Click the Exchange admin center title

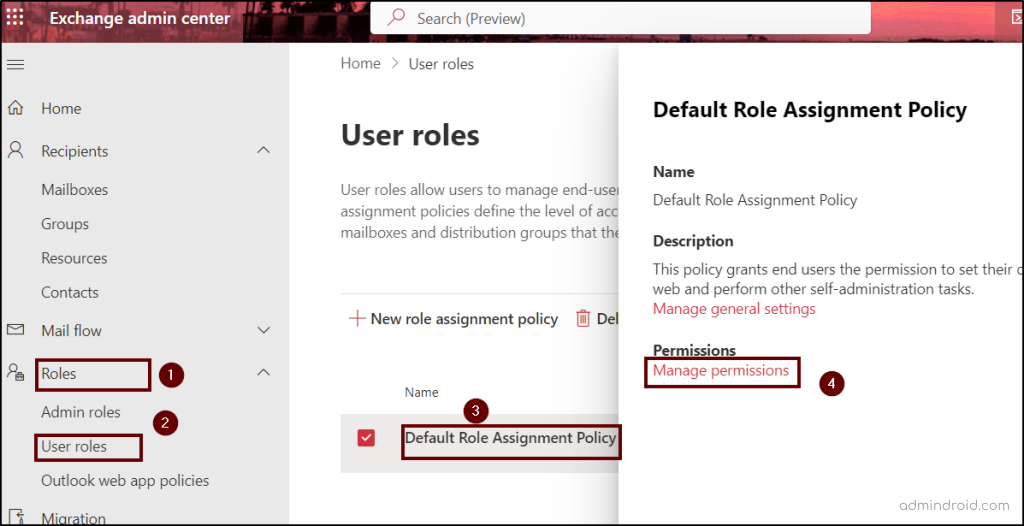140,18
